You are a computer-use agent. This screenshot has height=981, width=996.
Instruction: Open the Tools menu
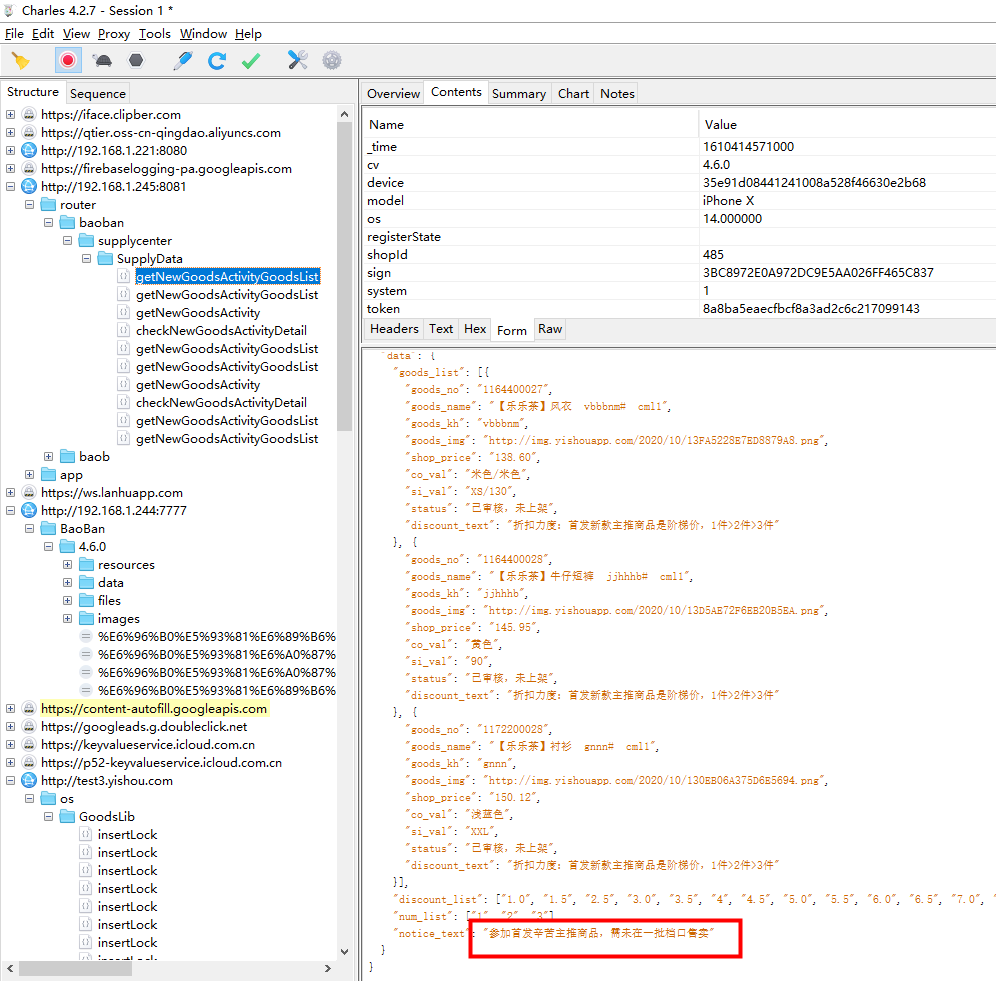click(x=155, y=34)
